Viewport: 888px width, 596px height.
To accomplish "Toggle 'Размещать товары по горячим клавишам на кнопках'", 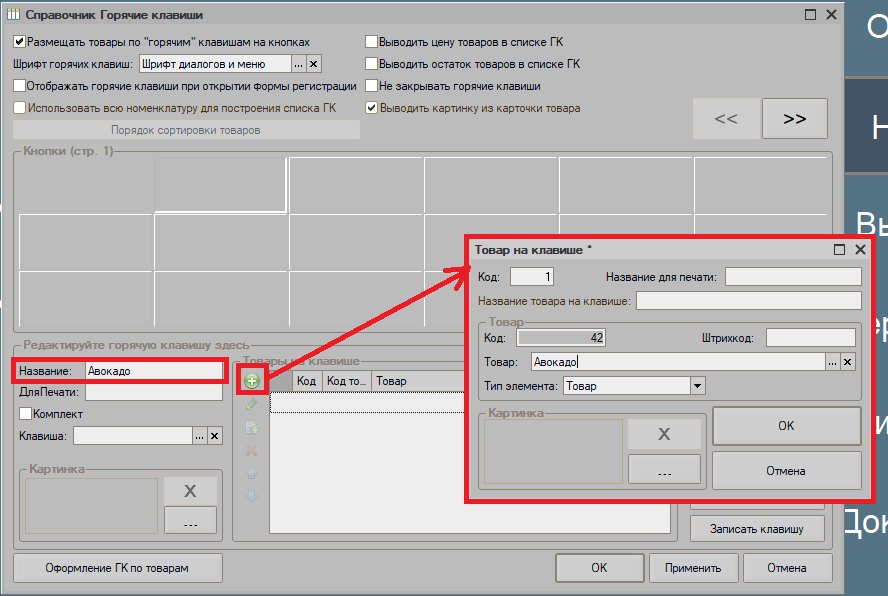I will (19, 42).
